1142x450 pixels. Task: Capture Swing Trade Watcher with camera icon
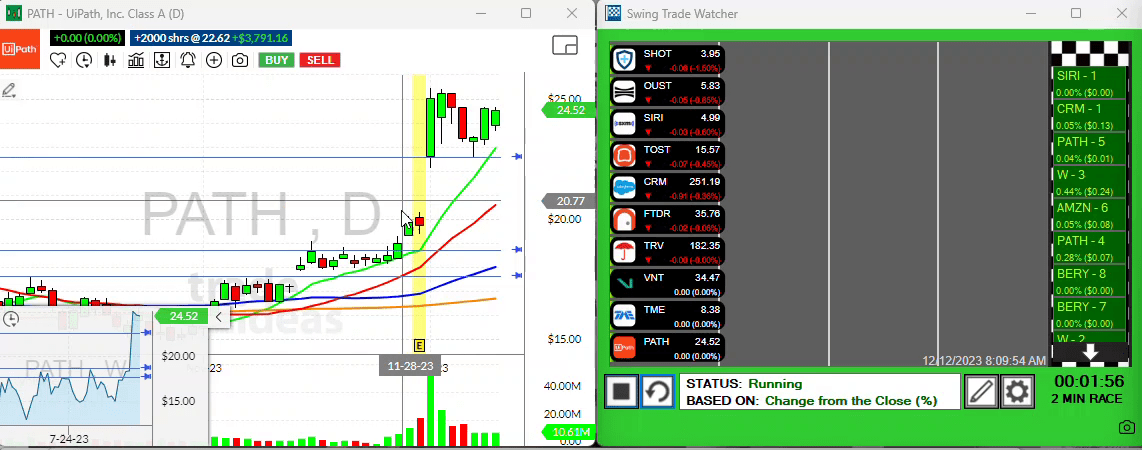1127,427
